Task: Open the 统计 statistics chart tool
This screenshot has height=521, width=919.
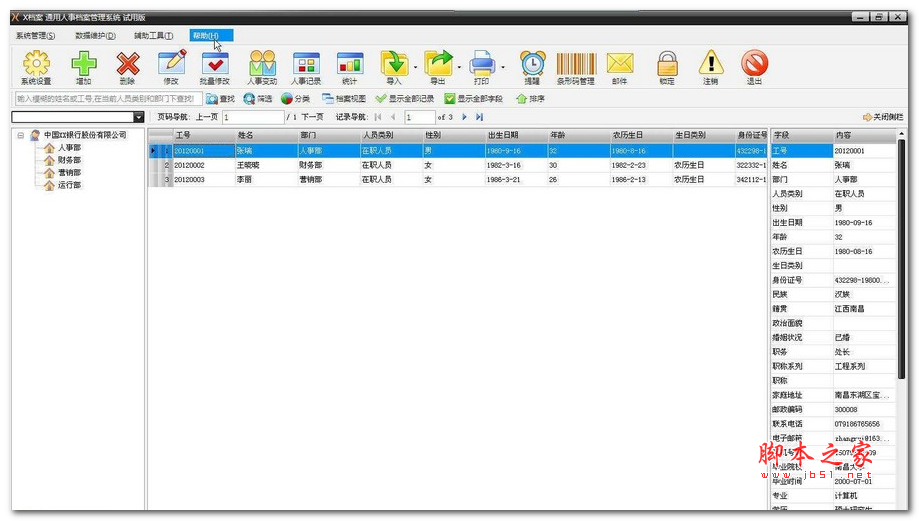Action: pyautogui.click(x=349, y=67)
